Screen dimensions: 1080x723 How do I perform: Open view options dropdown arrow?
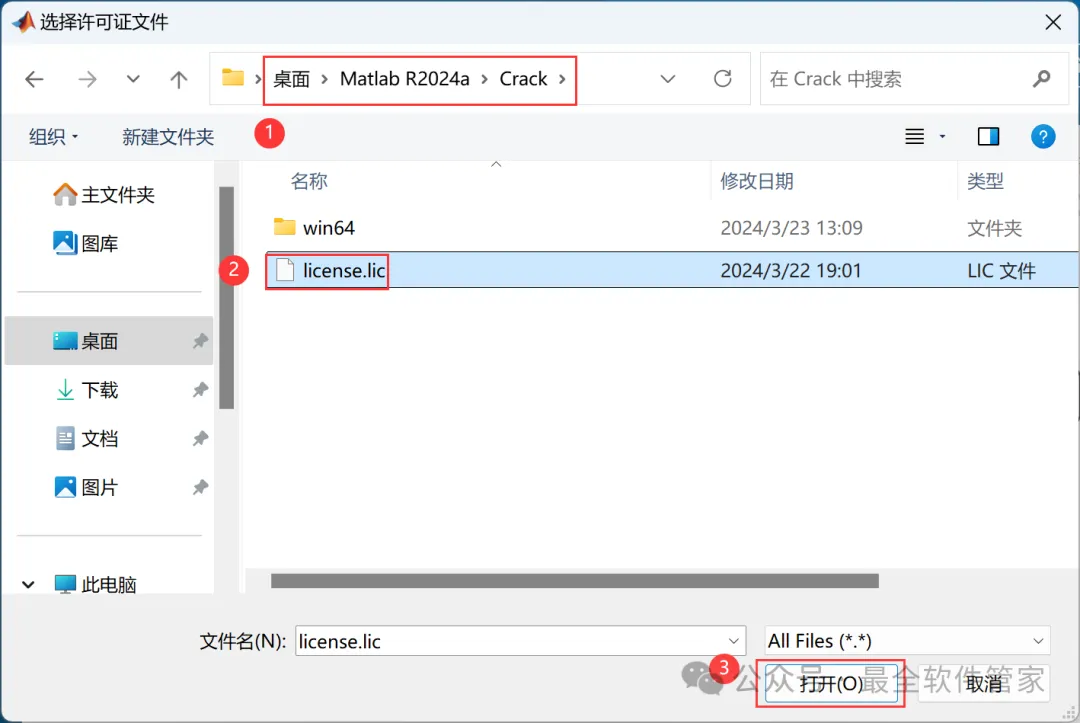[942, 136]
